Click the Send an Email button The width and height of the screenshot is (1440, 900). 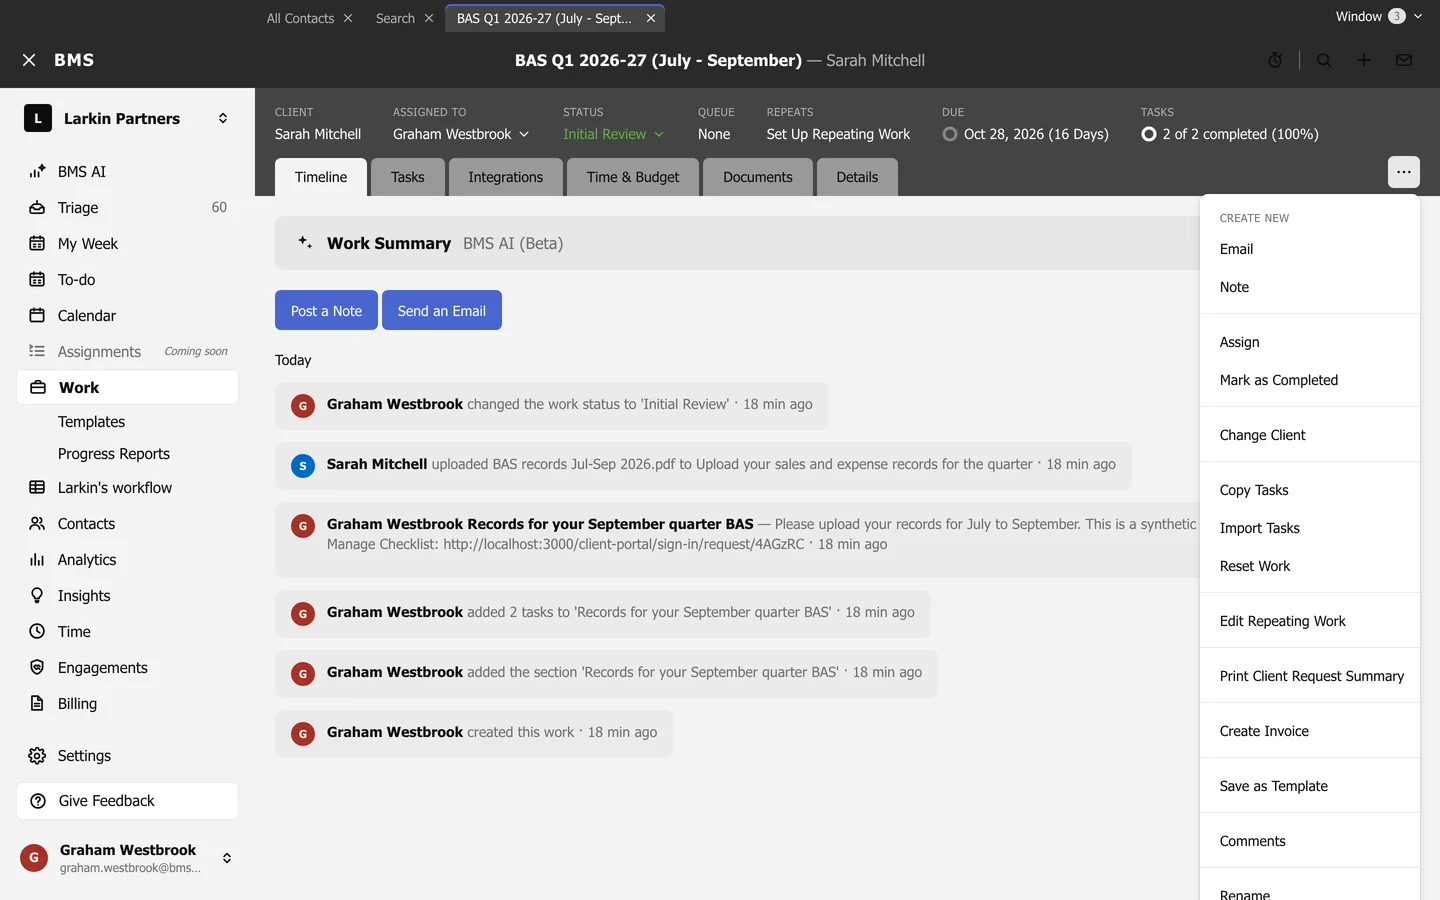coord(442,310)
